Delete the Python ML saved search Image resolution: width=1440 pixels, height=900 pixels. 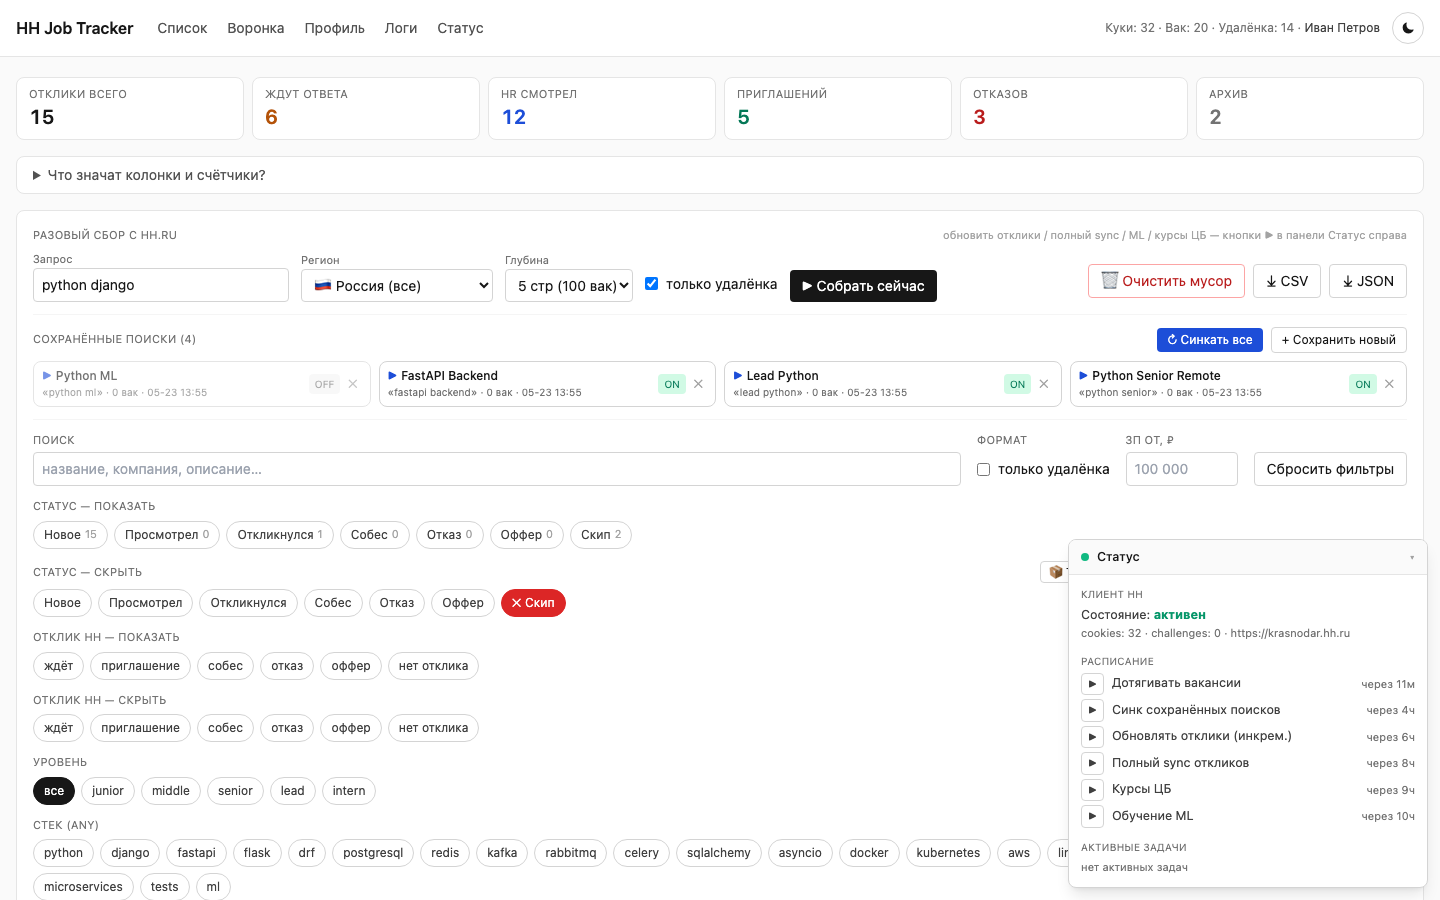(x=353, y=384)
